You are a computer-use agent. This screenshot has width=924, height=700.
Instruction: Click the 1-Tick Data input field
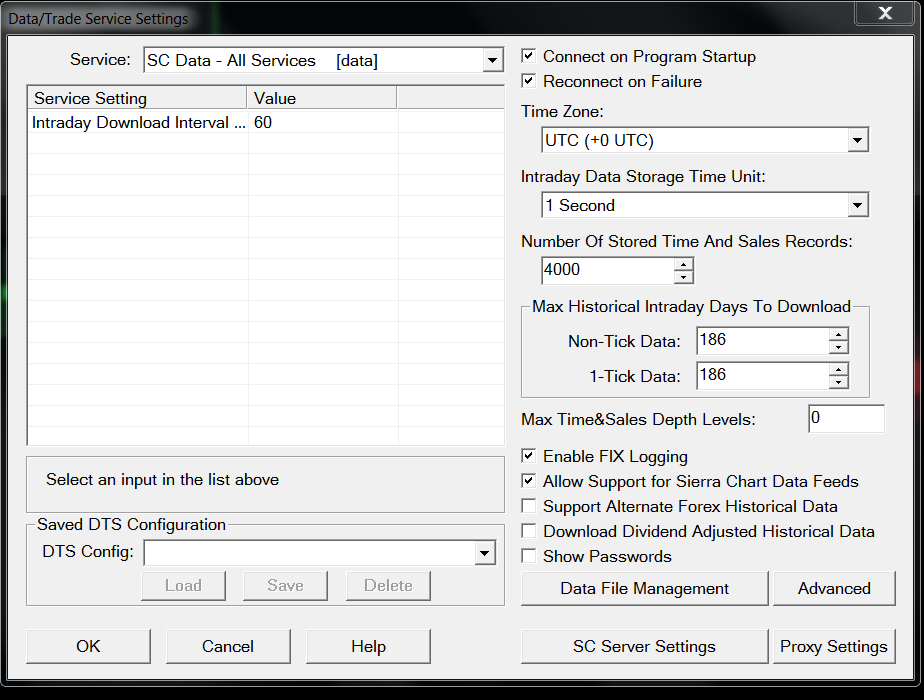[763, 375]
